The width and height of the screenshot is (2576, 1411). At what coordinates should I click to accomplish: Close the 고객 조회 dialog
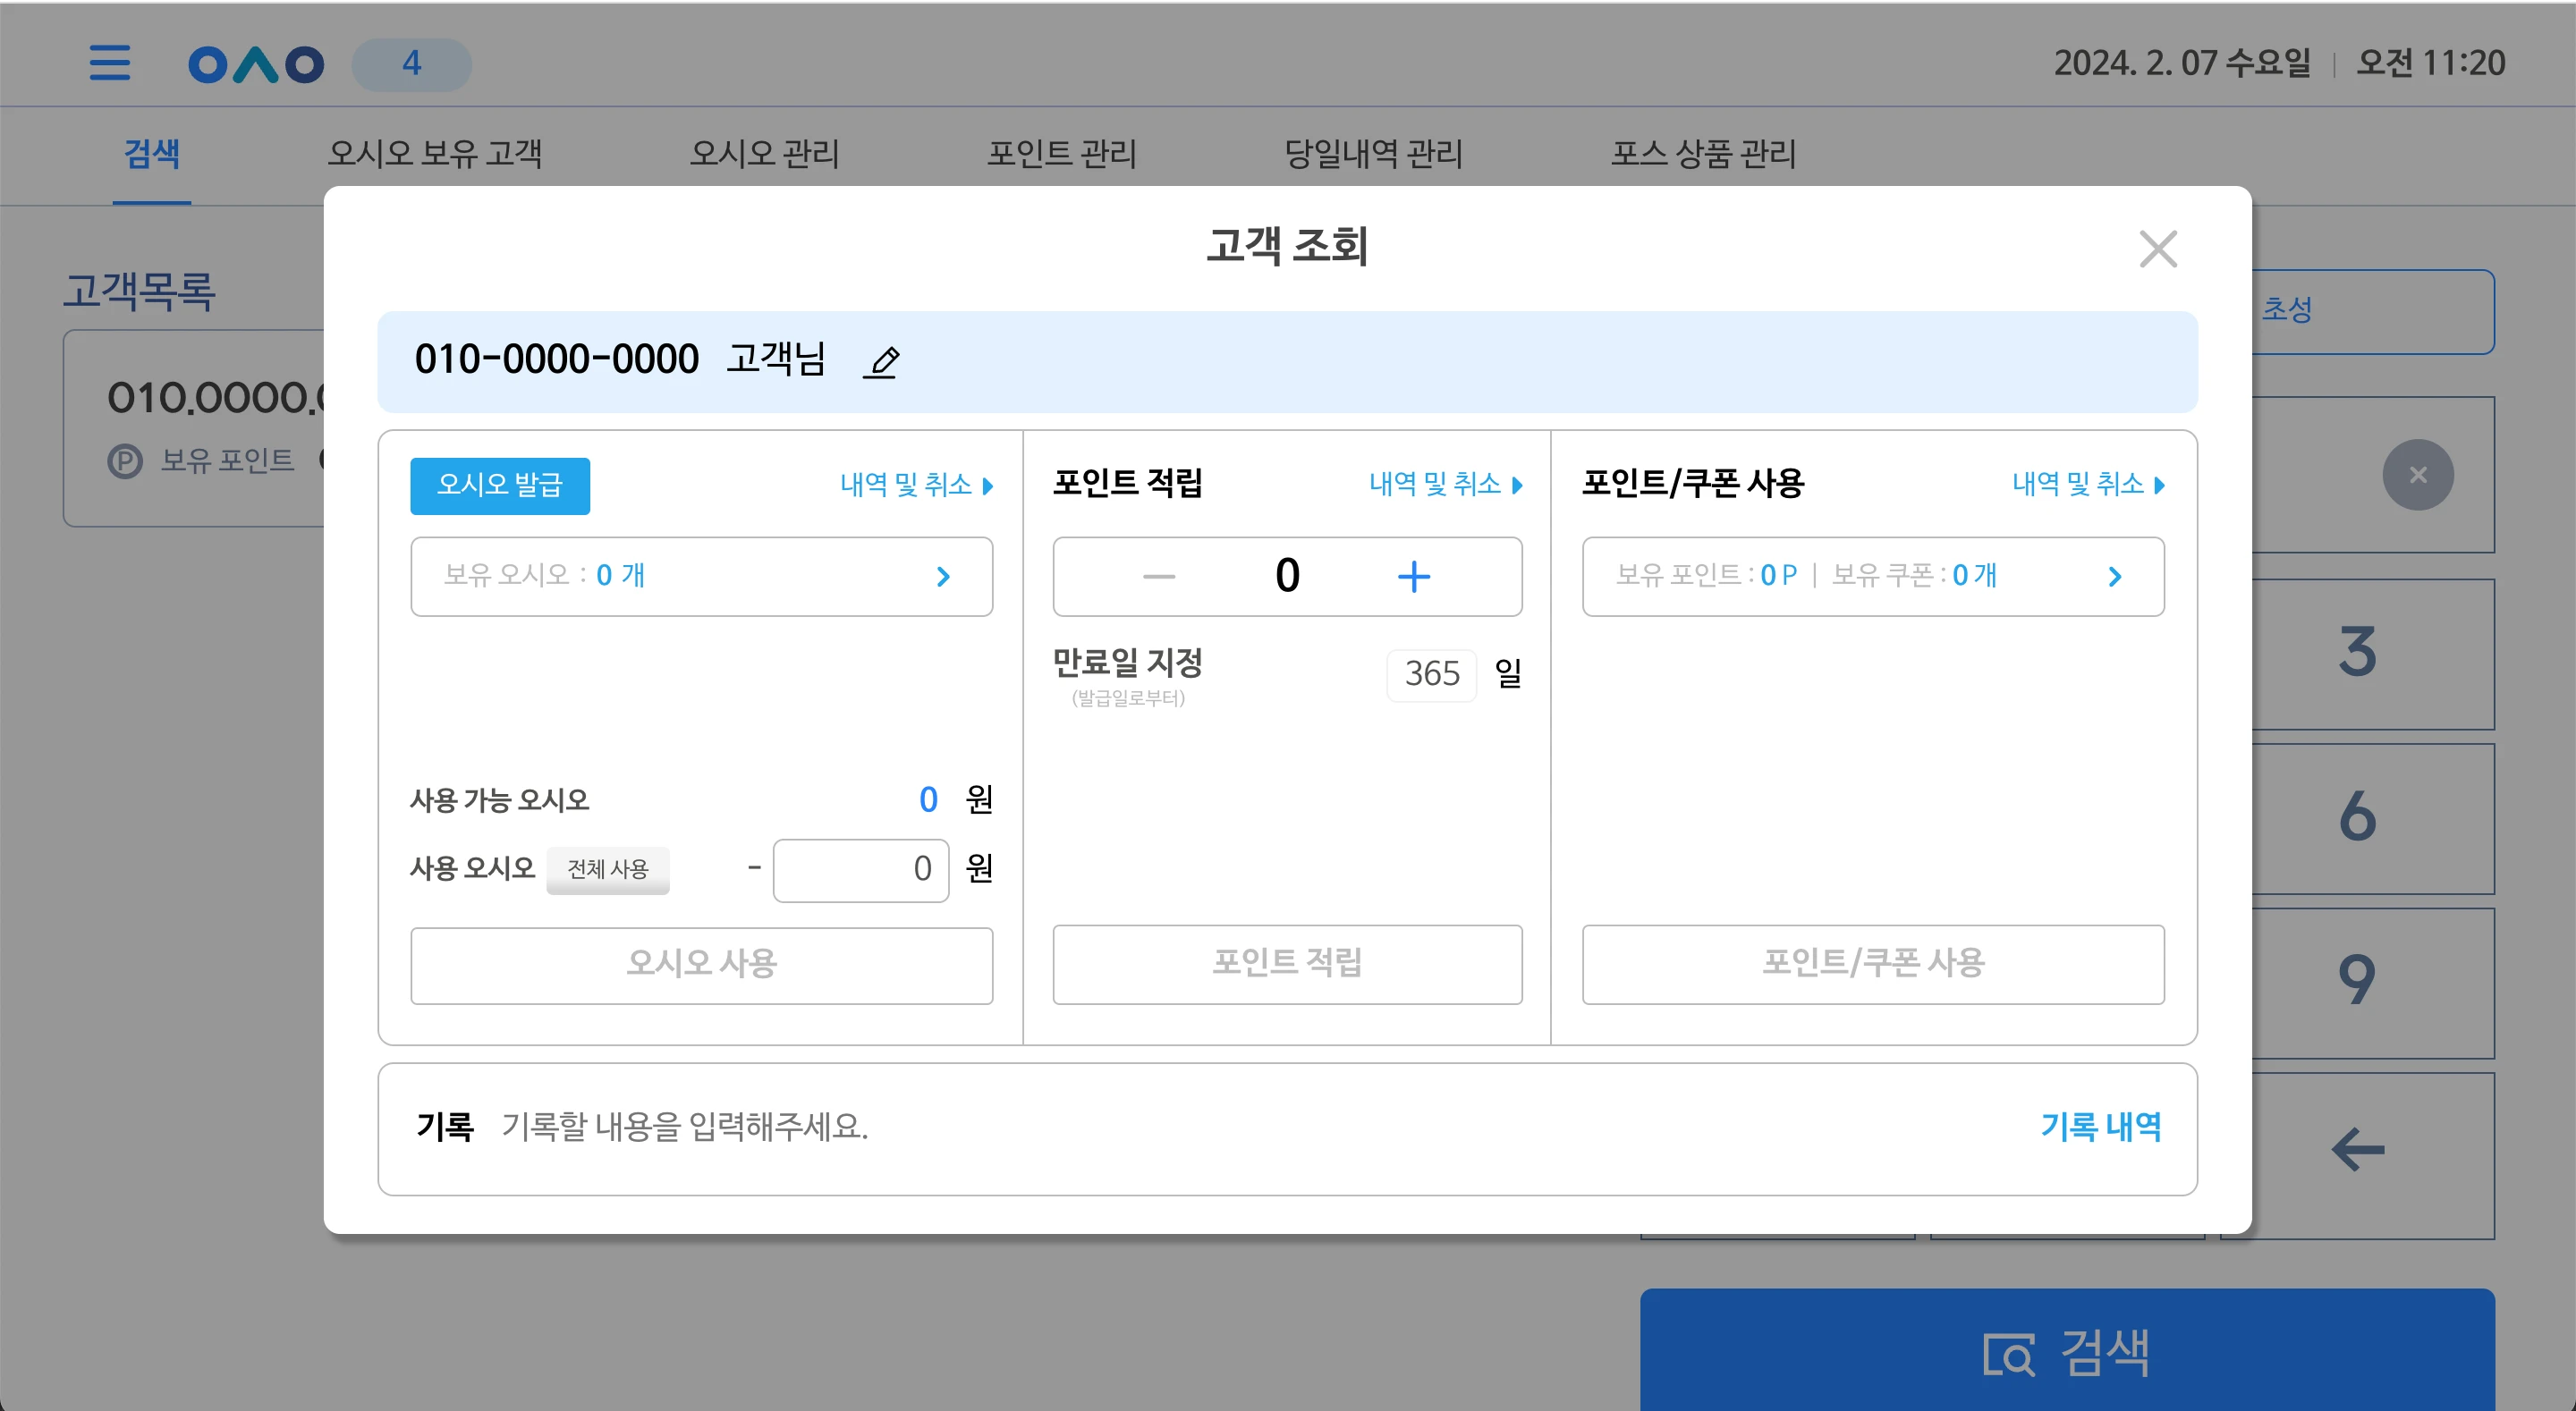[x=2157, y=249]
